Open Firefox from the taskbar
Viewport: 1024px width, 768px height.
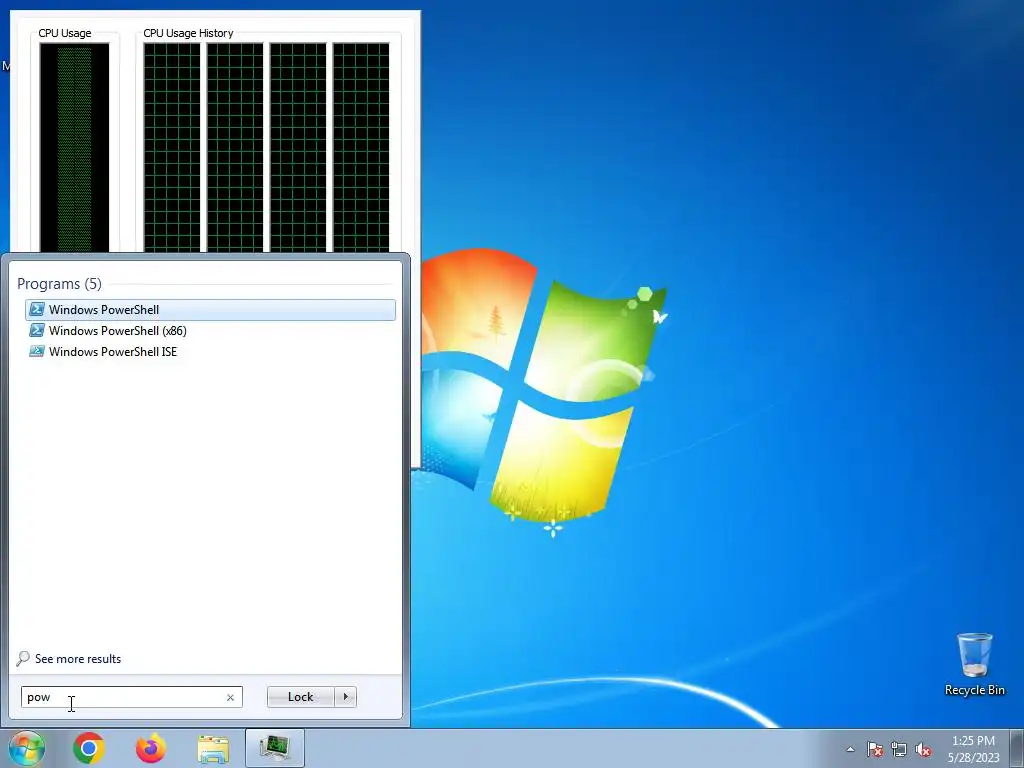151,748
